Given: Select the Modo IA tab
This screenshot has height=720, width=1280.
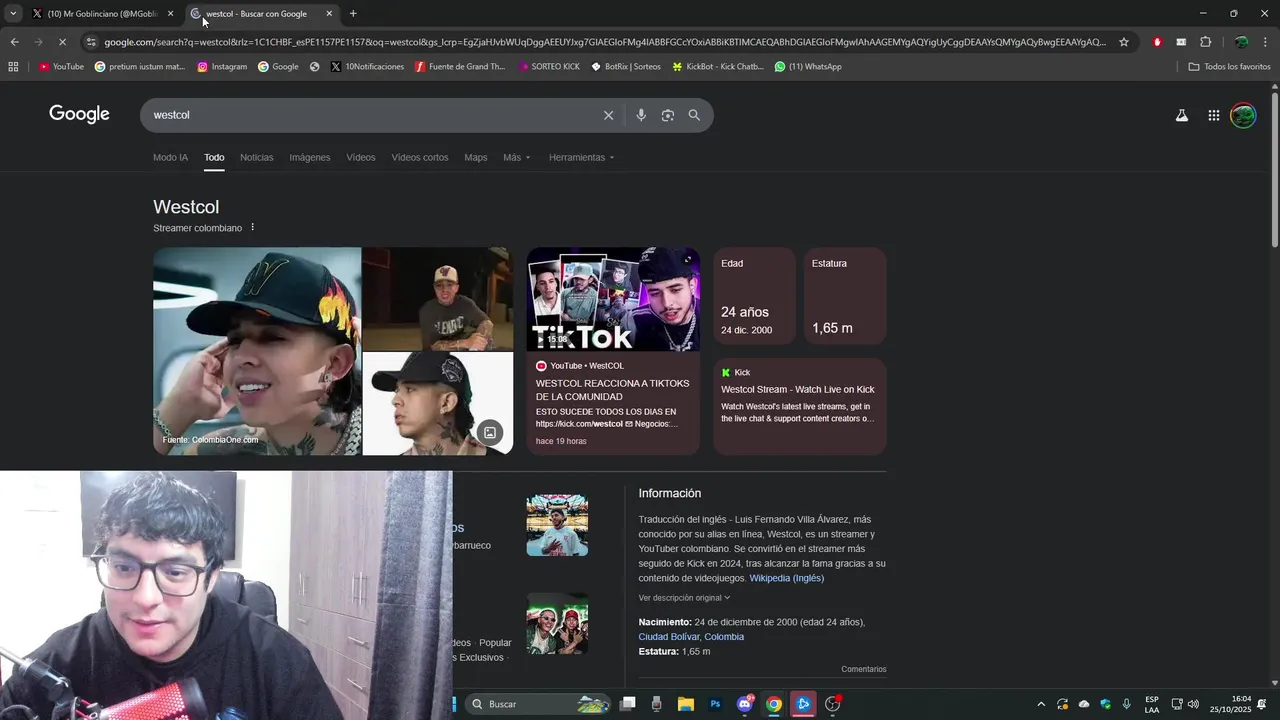Looking at the screenshot, I should pos(170,158).
